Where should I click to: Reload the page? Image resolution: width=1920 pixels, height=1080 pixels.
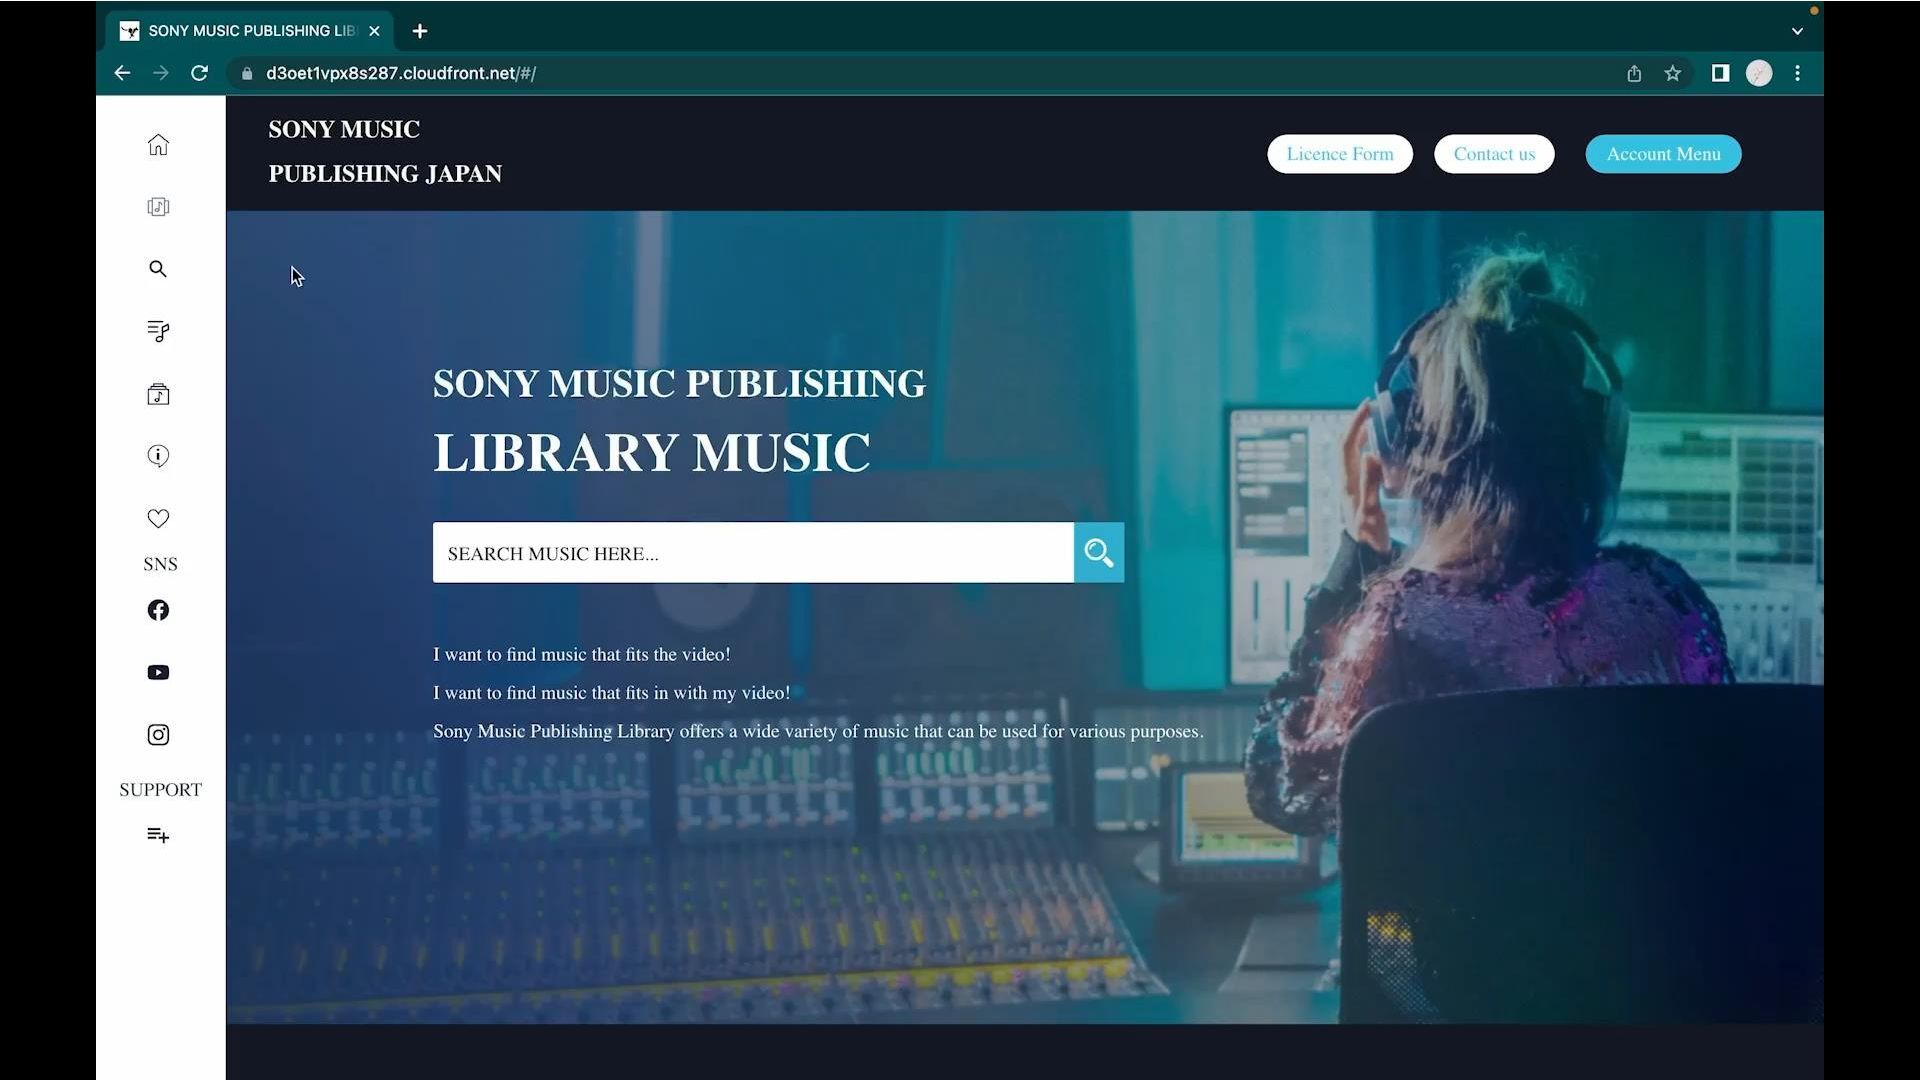[199, 73]
